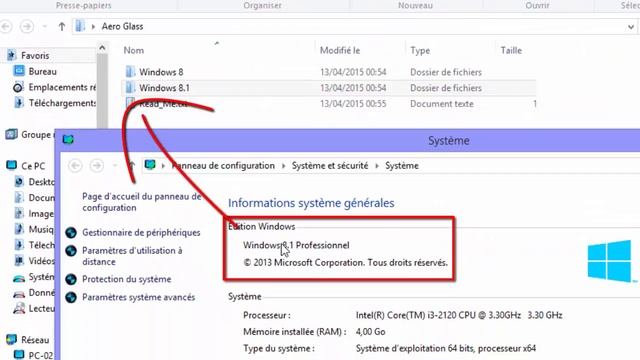Select Réseau in navigation pane

(x=35, y=340)
